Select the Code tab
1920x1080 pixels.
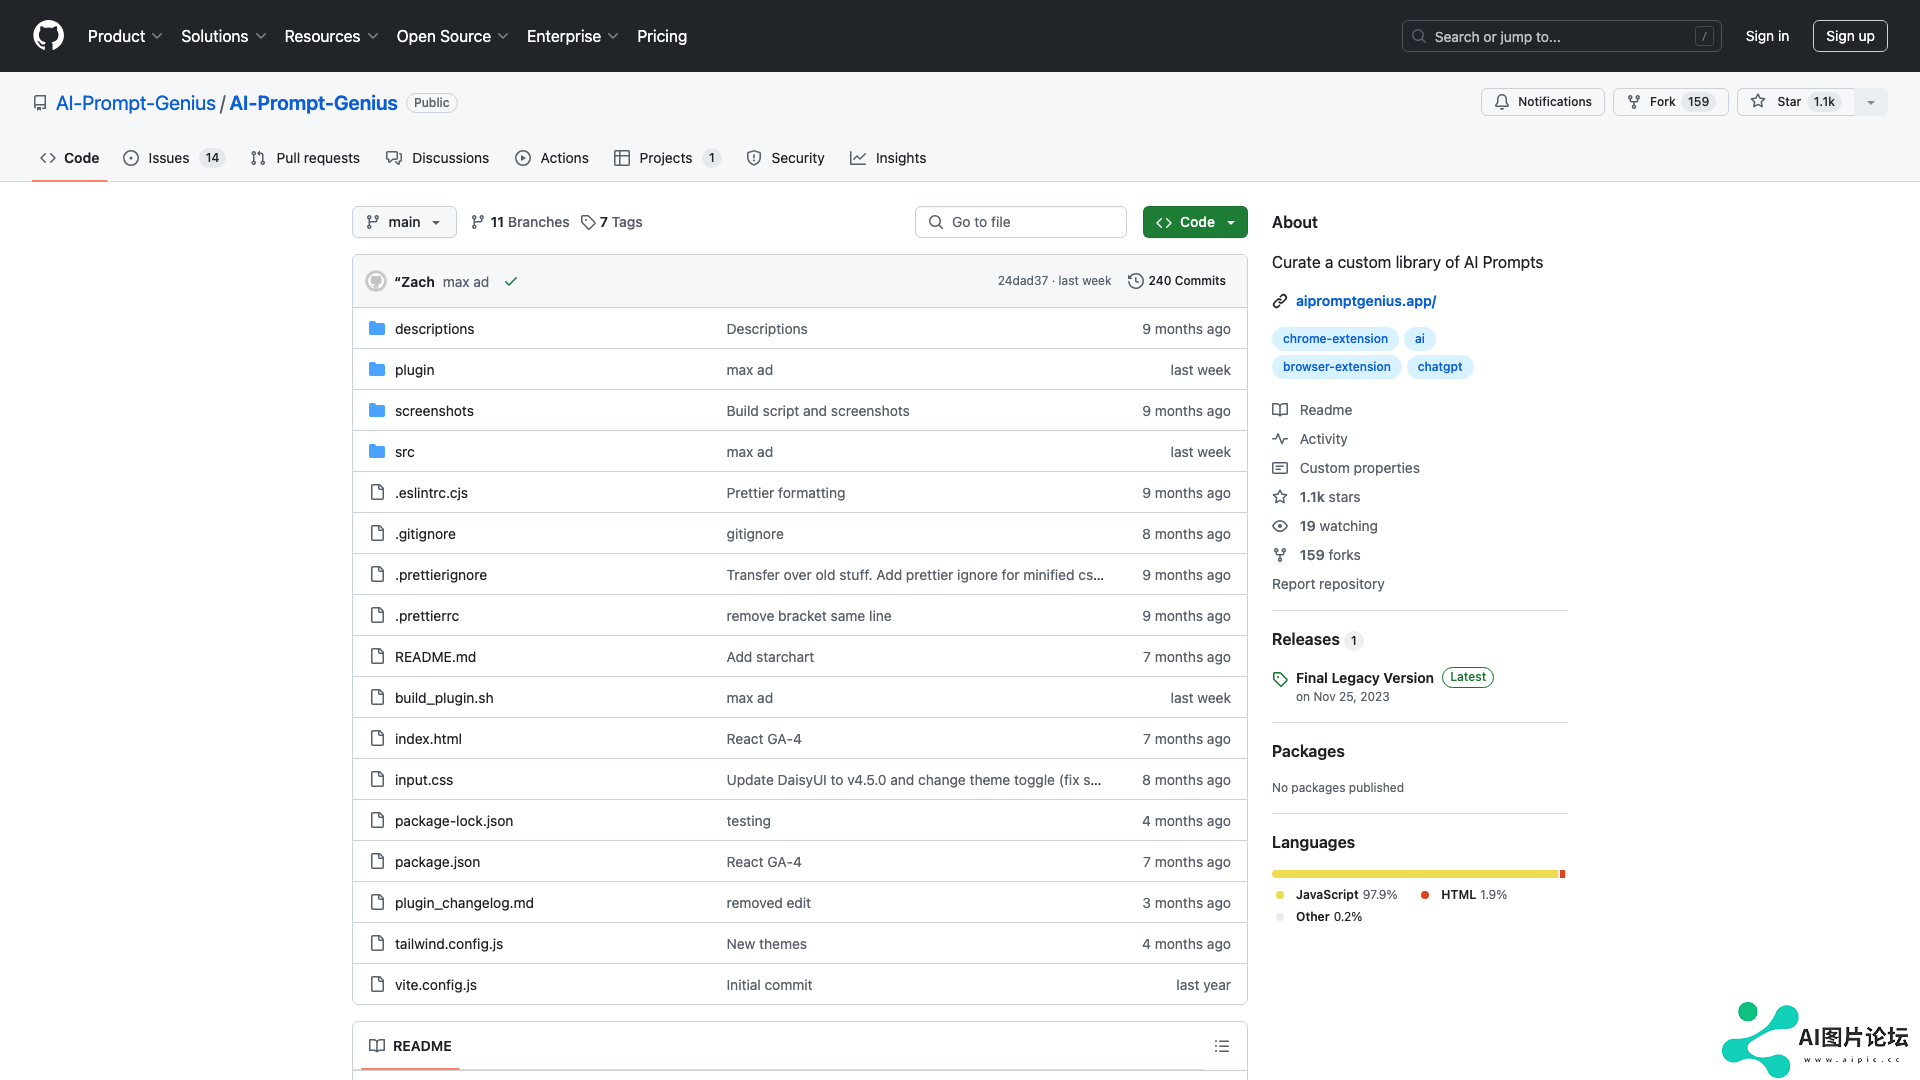(69, 158)
